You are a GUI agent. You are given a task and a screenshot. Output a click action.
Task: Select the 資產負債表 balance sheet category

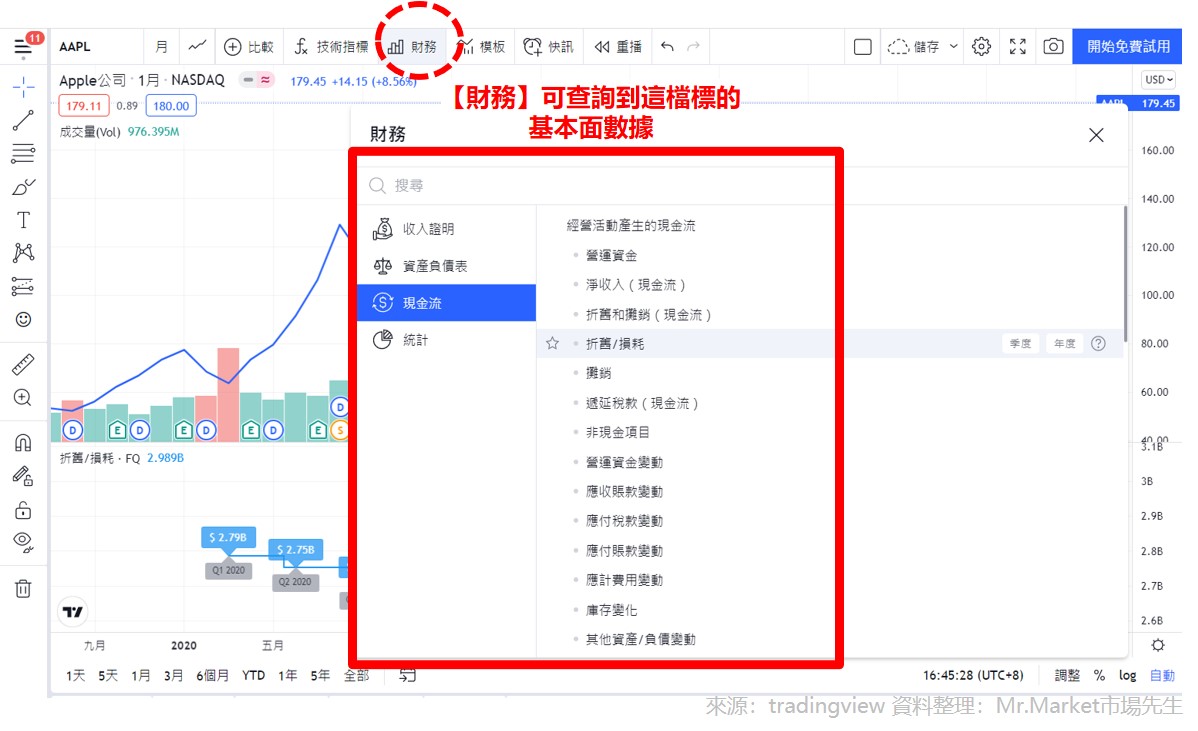click(x=446, y=266)
